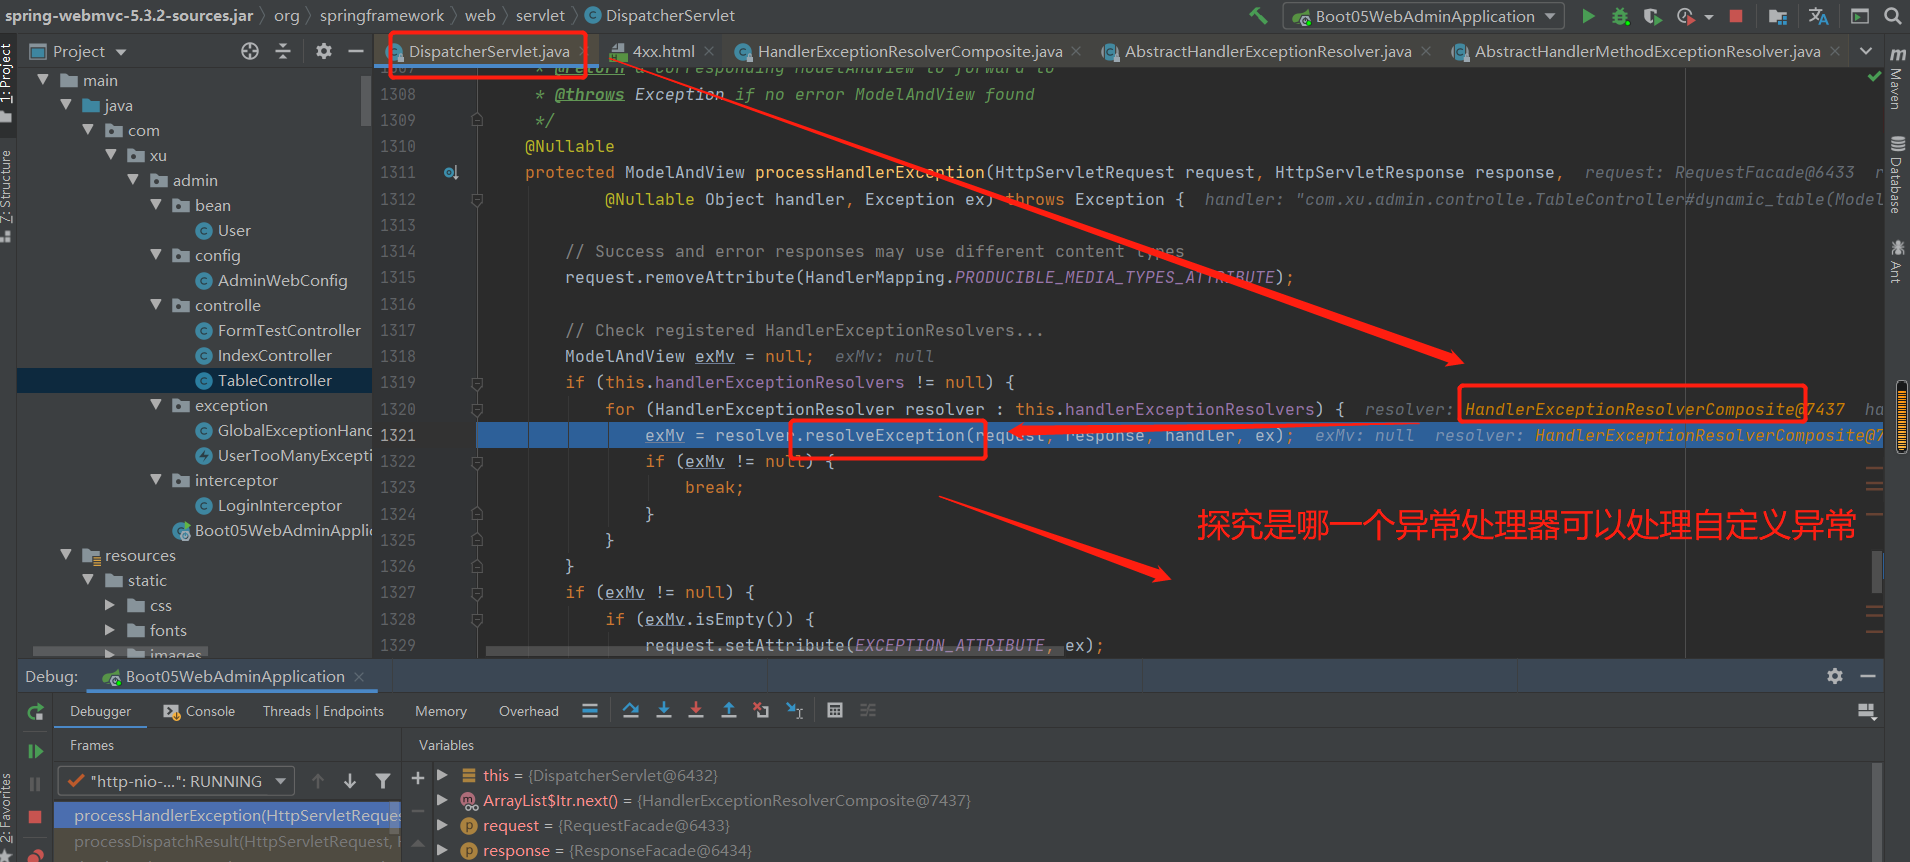Locate current file in Project tree
Viewport: 1910px width, 862px height.
pyautogui.click(x=250, y=51)
